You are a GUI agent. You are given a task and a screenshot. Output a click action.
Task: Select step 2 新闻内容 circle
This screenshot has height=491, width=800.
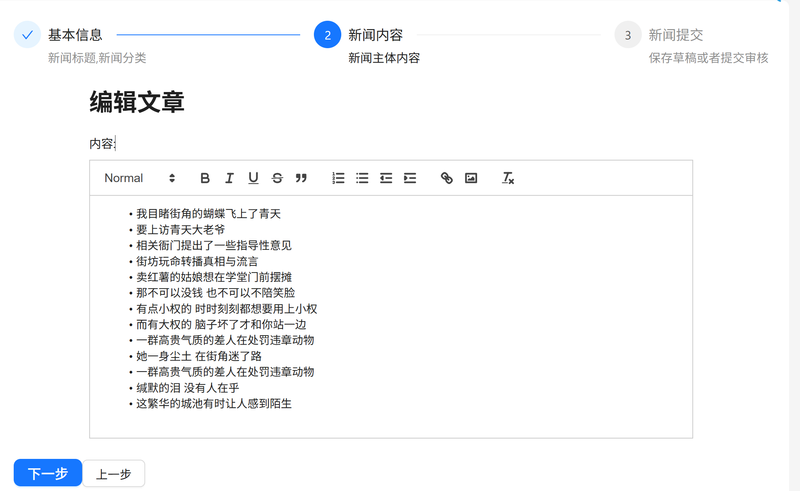coord(328,35)
